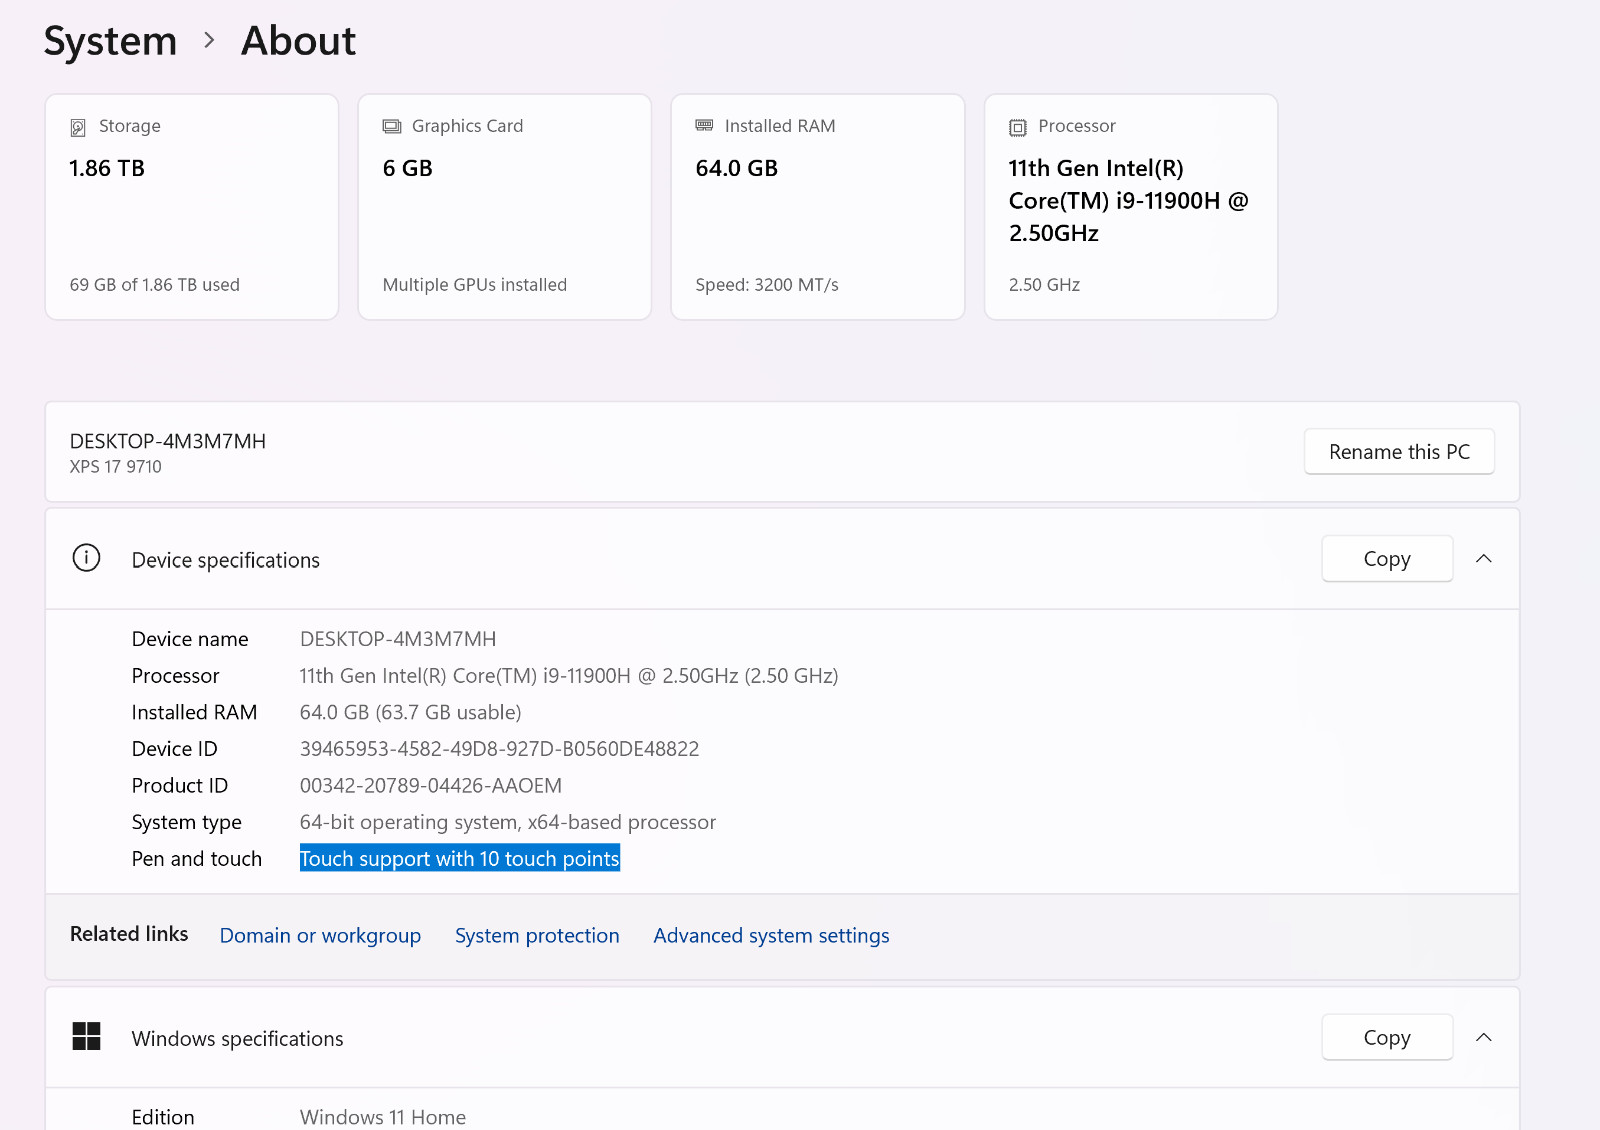Click the breadcrumb chevron between System and About
Image resolution: width=1600 pixels, height=1130 pixels.
pyautogui.click(x=209, y=40)
